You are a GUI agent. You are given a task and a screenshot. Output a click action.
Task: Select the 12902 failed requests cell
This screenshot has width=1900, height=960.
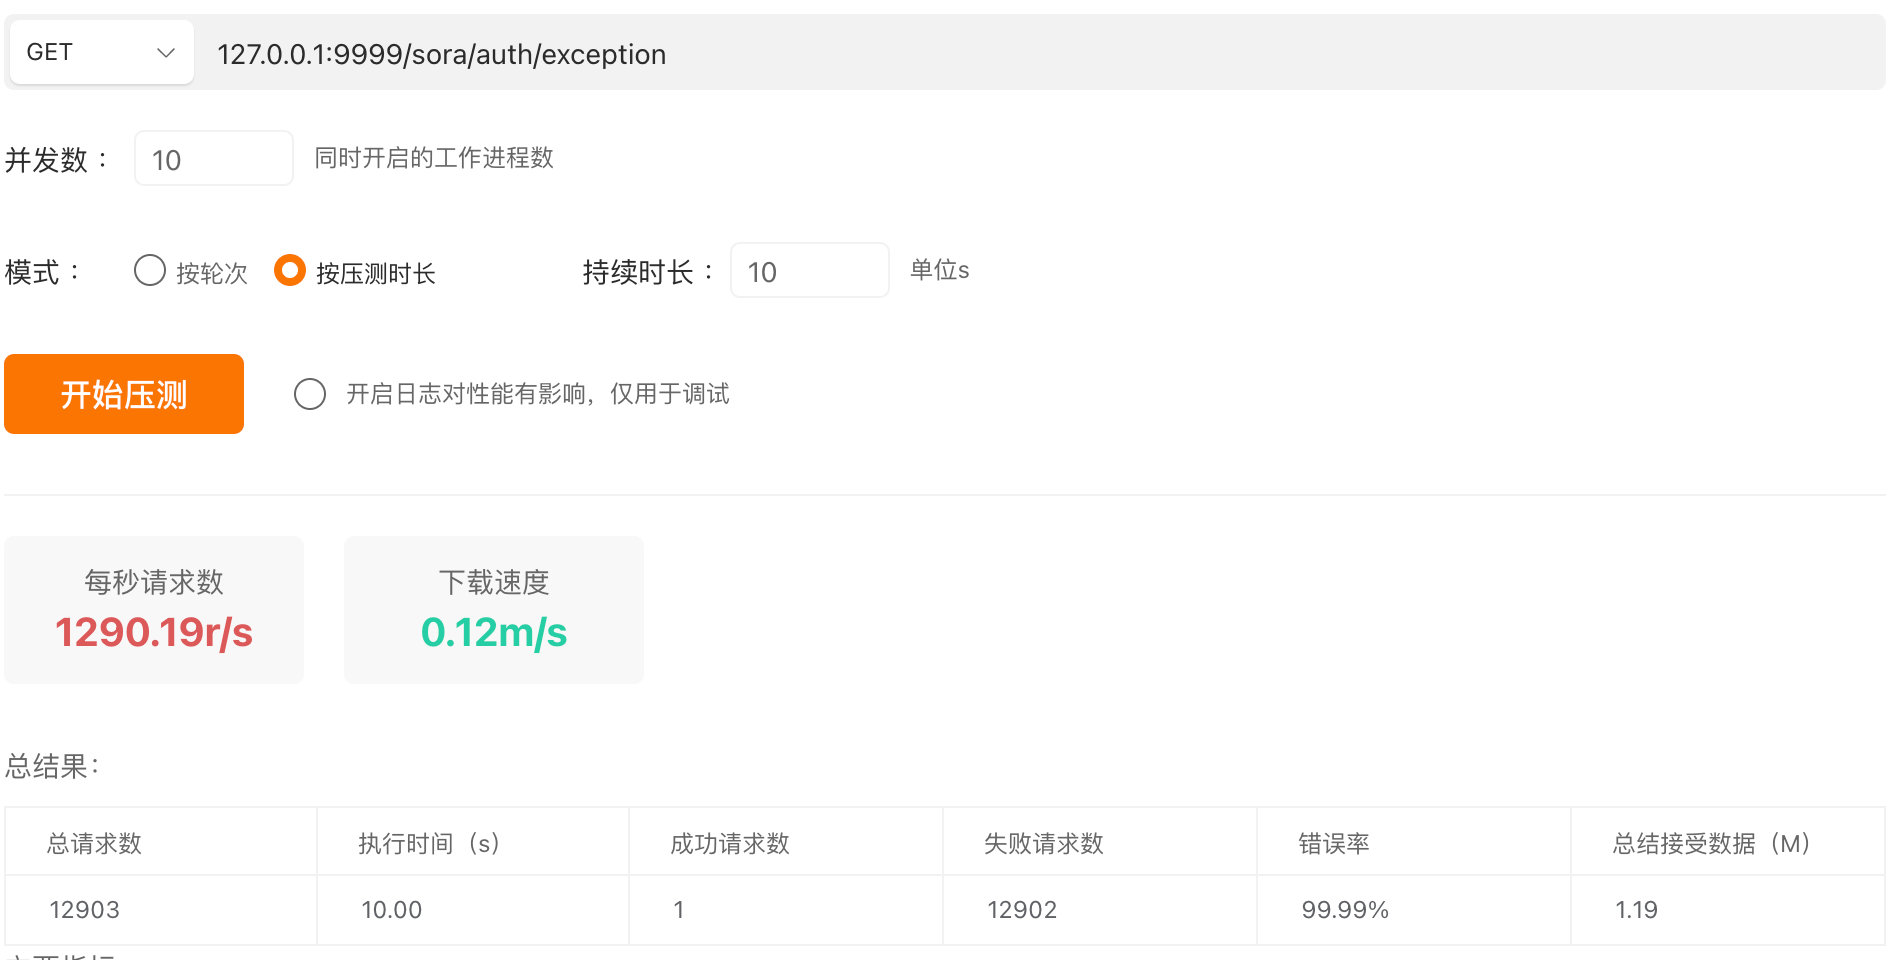tap(1022, 910)
